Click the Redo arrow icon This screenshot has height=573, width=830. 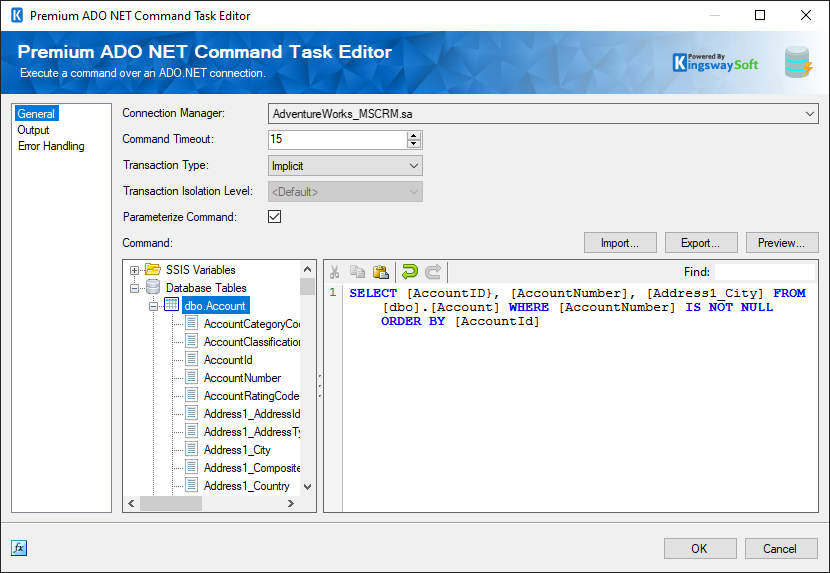(x=433, y=271)
